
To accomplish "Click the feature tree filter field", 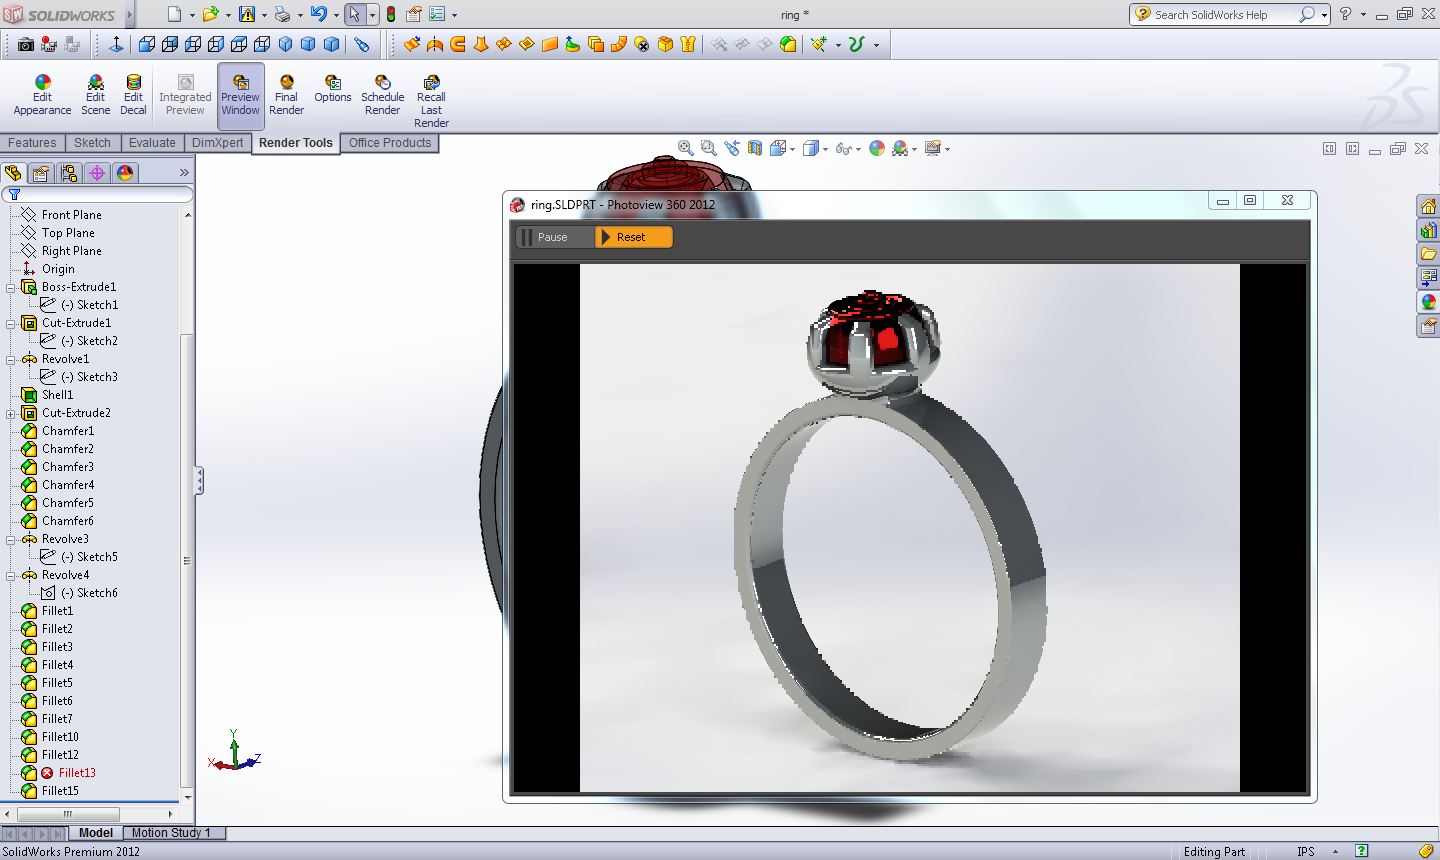I will coord(97,194).
